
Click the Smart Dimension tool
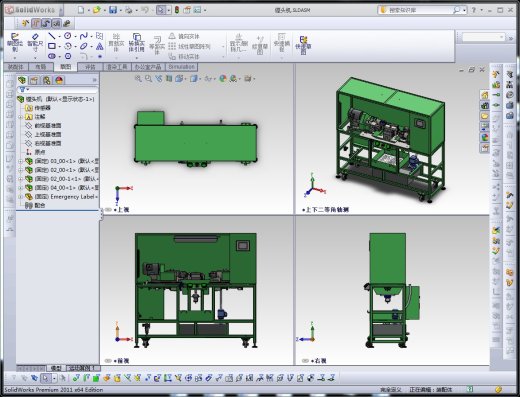(x=35, y=43)
